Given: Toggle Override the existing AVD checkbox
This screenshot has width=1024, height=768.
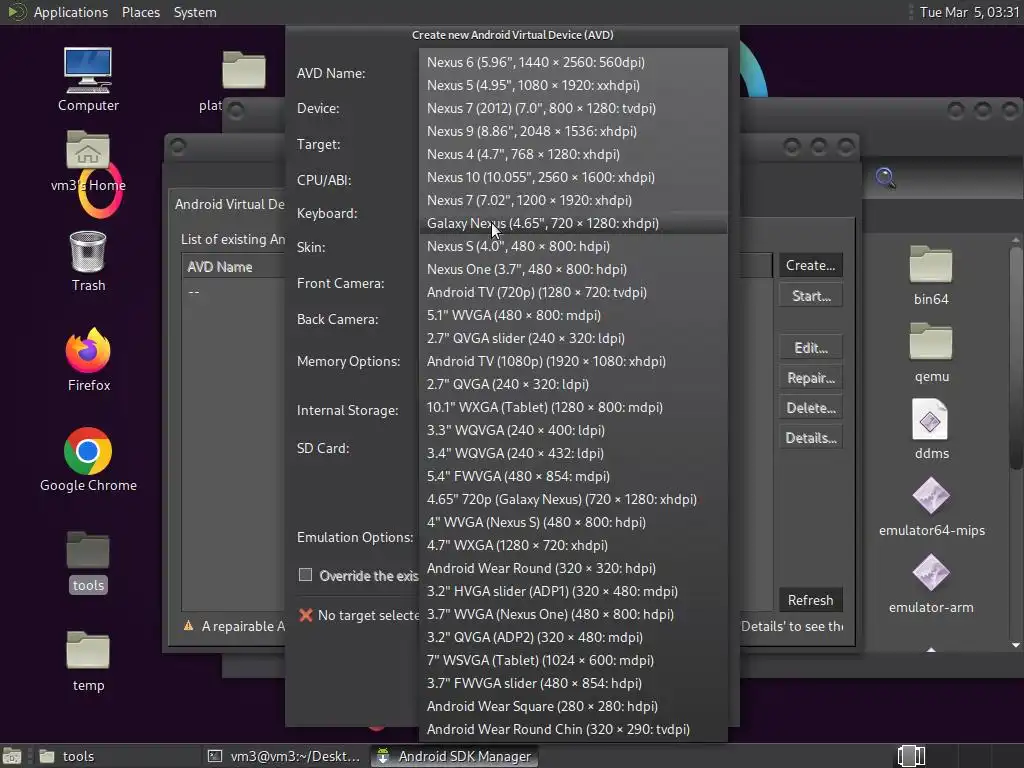Looking at the screenshot, I should click(x=305, y=575).
